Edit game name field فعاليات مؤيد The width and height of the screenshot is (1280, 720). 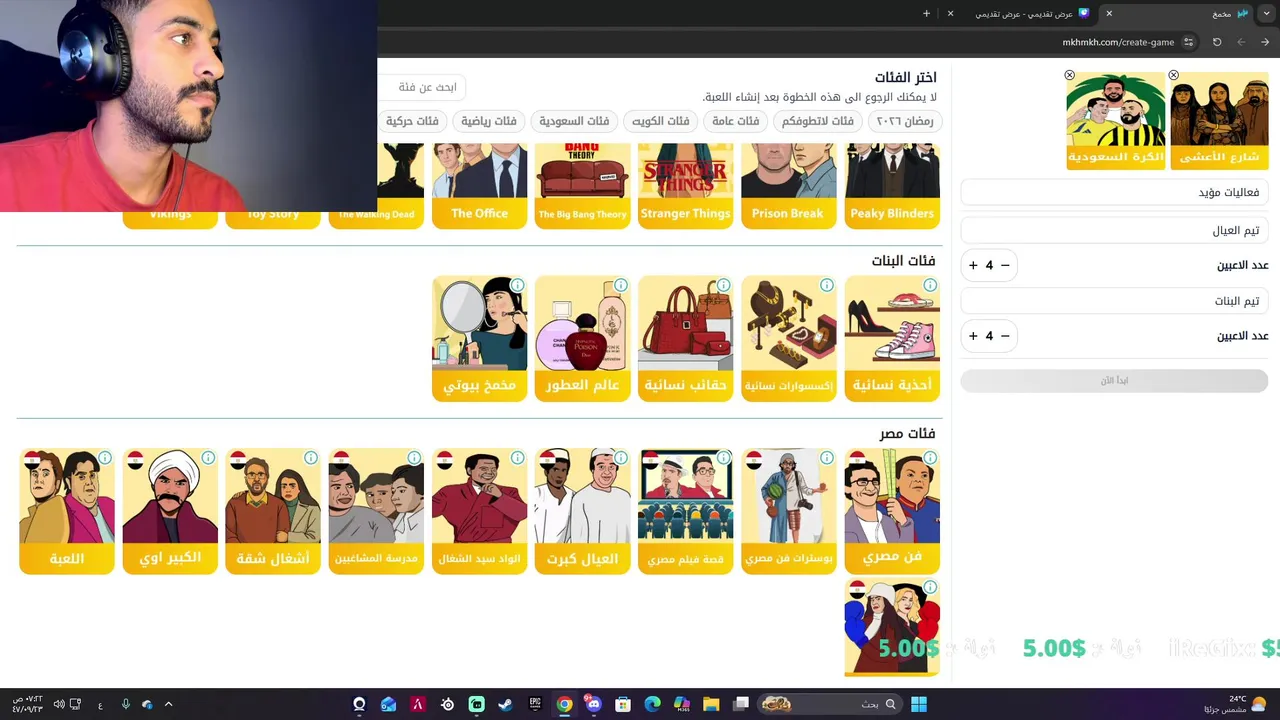(x=1114, y=192)
